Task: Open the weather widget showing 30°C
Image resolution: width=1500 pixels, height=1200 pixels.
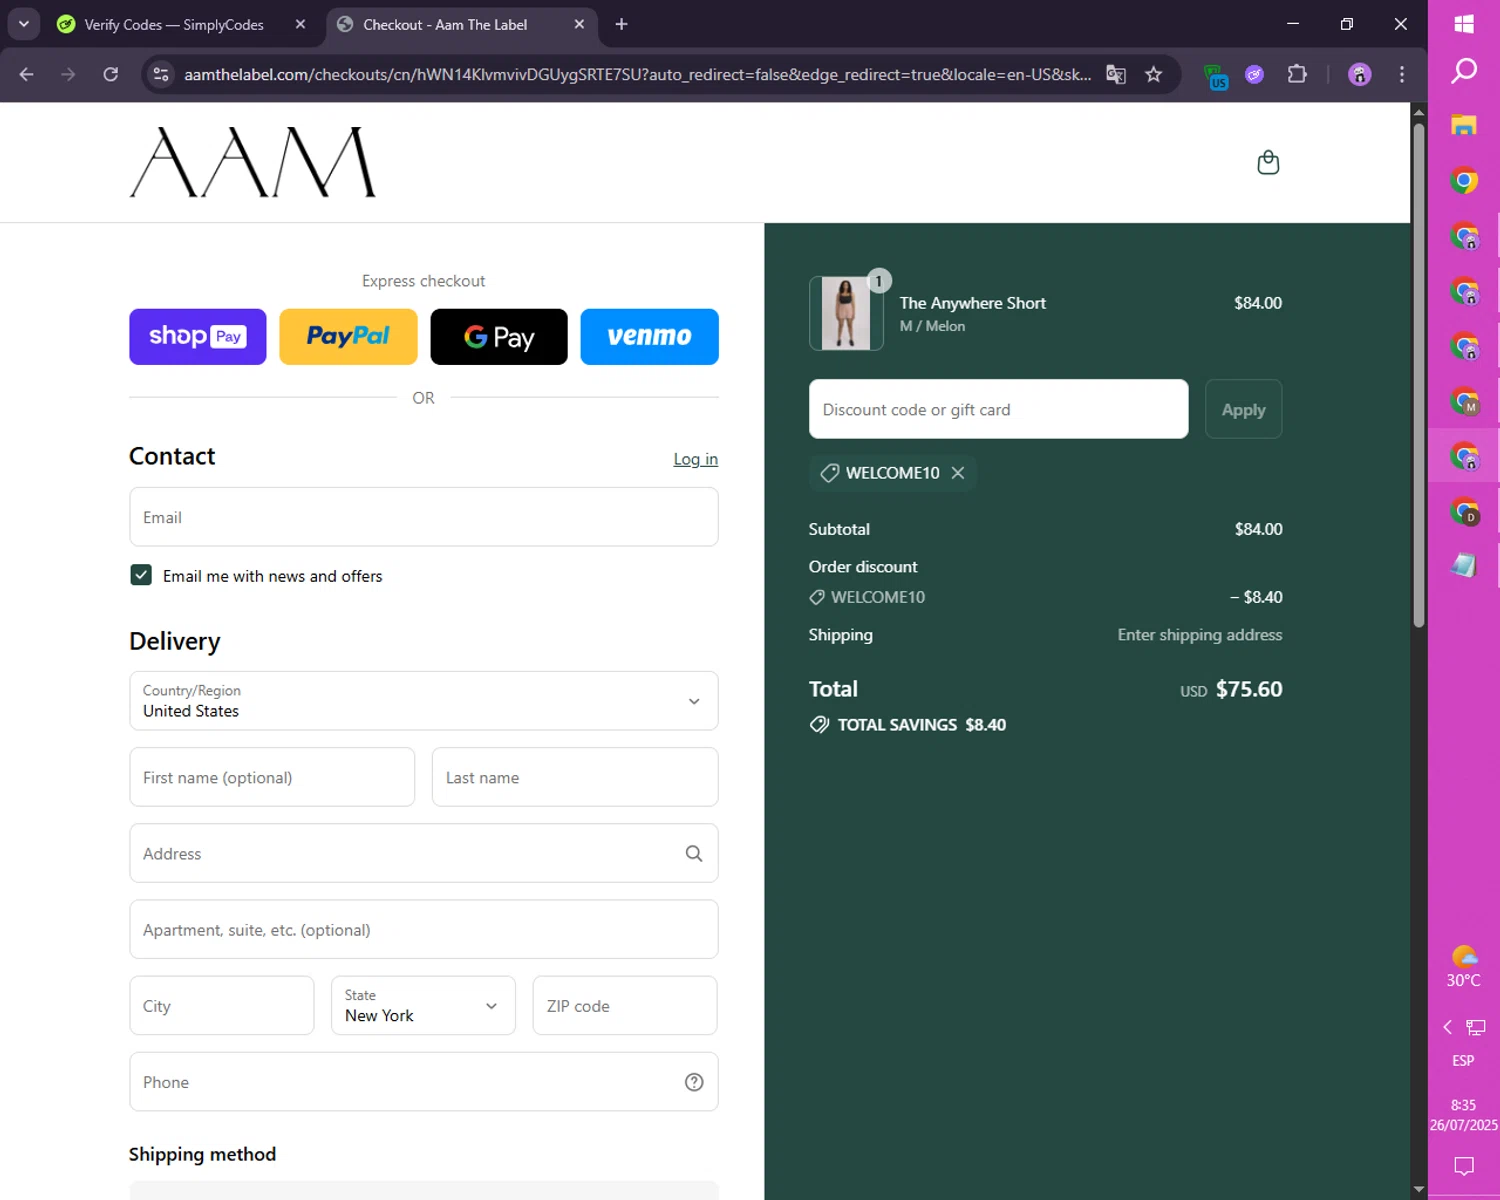Action: [1464, 967]
